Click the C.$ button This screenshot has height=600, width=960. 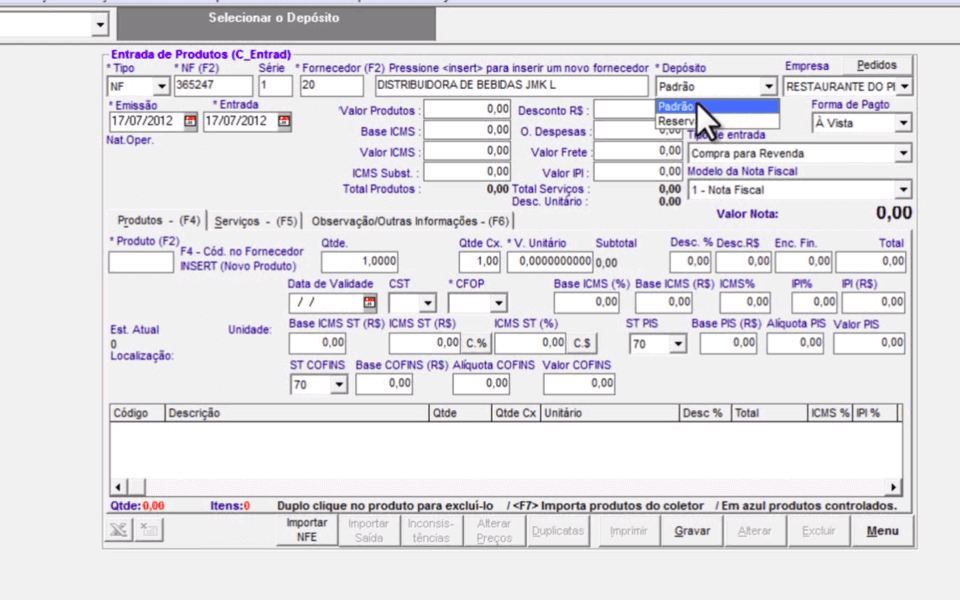click(582, 343)
